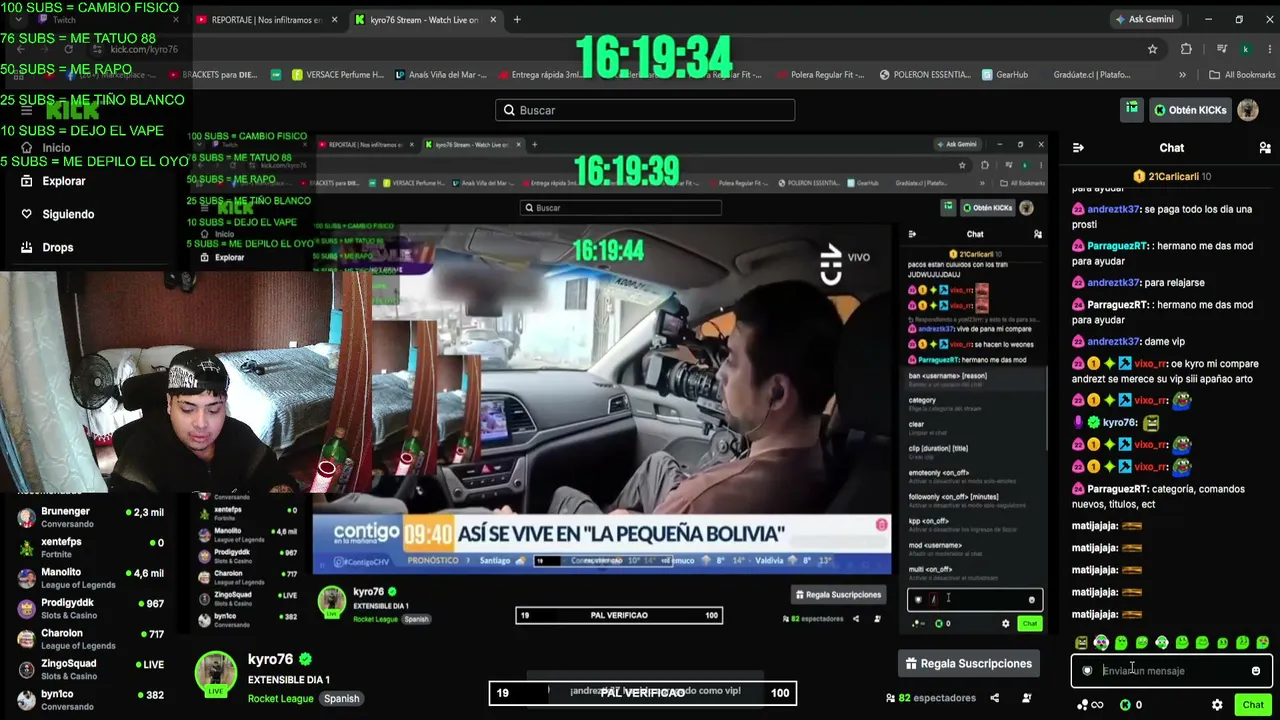This screenshot has height=720, width=1280.
Task: Click the kyro76 channel name below the video
Action: pyautogui.click(x=270, y=660)
